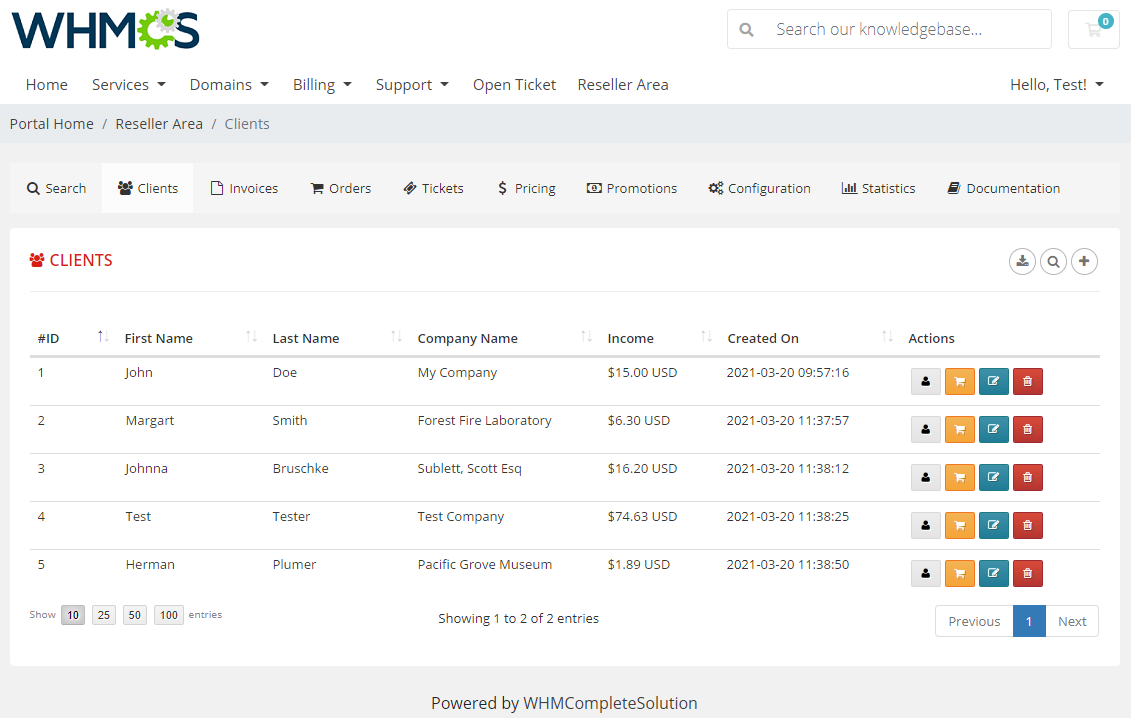Sort table by Company Name column
1131x718 pixels.
click(504, 338)
